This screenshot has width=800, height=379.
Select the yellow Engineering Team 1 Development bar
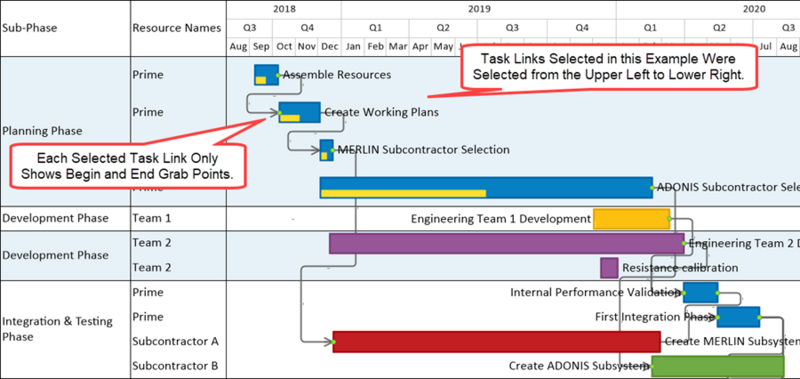click(632, 219)
